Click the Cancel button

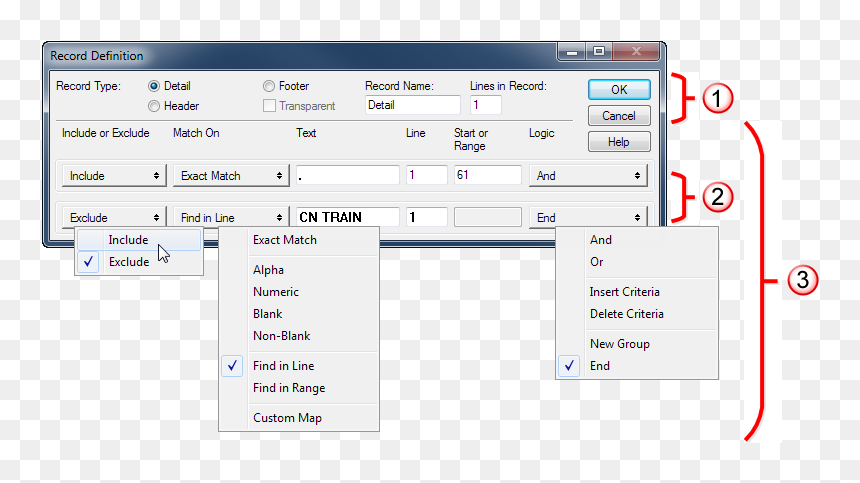(619, 116)
